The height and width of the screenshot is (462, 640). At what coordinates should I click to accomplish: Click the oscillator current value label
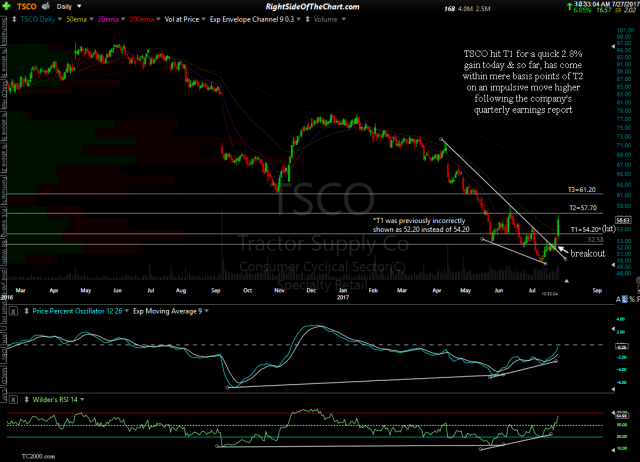(x=623, y=347)
